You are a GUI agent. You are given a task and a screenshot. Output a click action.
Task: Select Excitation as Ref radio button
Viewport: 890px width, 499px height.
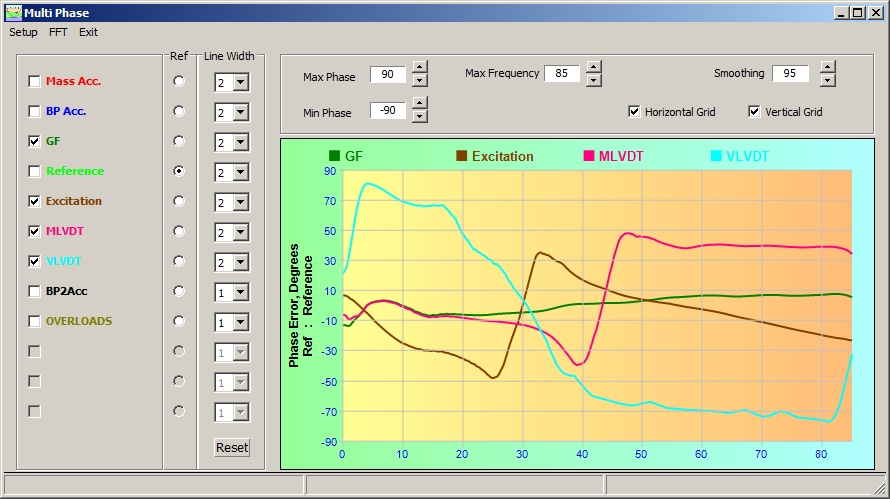[x=179, y=201]
